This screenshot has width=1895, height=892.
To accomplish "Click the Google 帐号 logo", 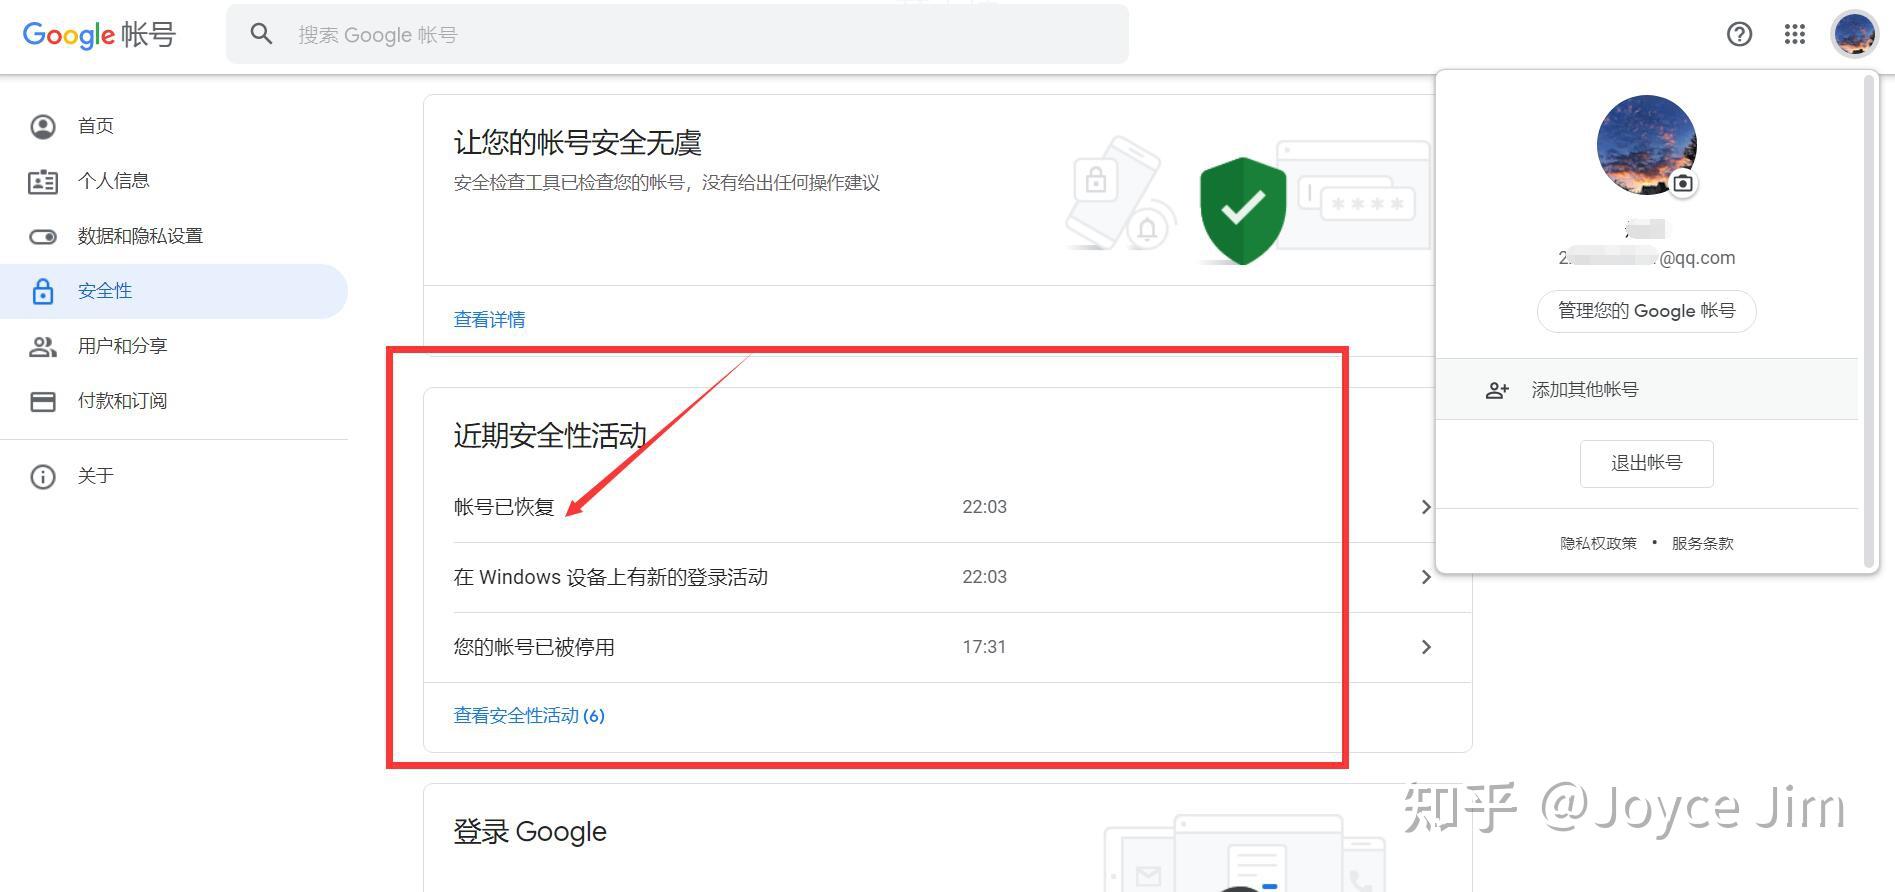I will [x=99, y=35].
